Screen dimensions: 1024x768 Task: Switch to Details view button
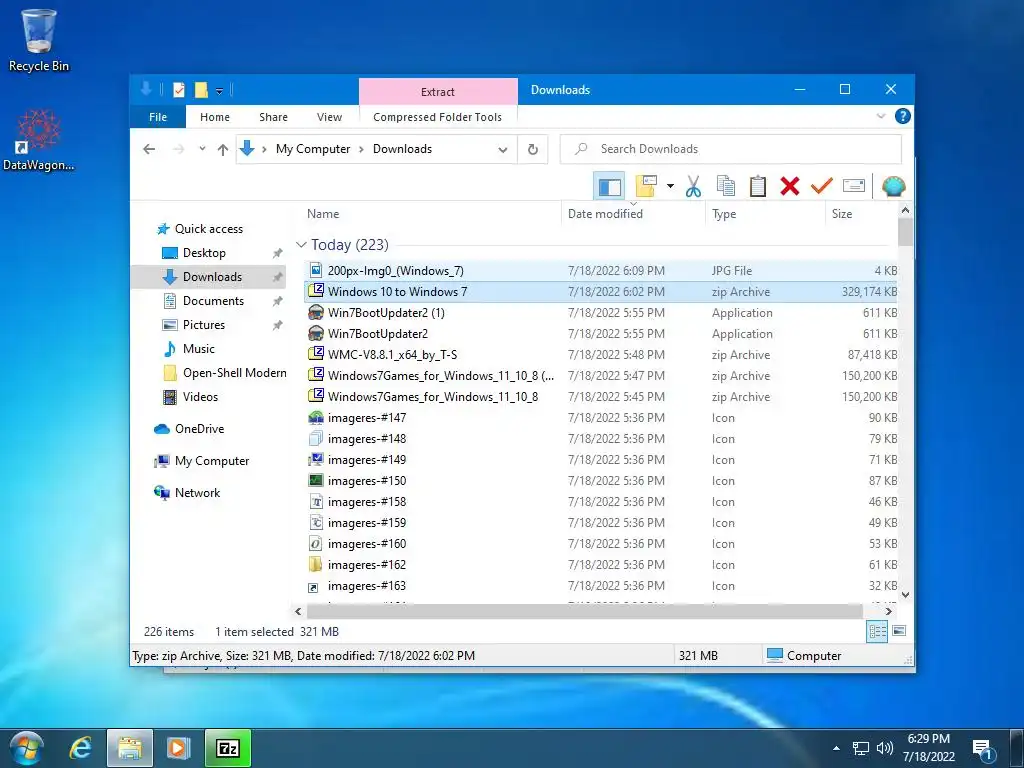click(877, 631)
